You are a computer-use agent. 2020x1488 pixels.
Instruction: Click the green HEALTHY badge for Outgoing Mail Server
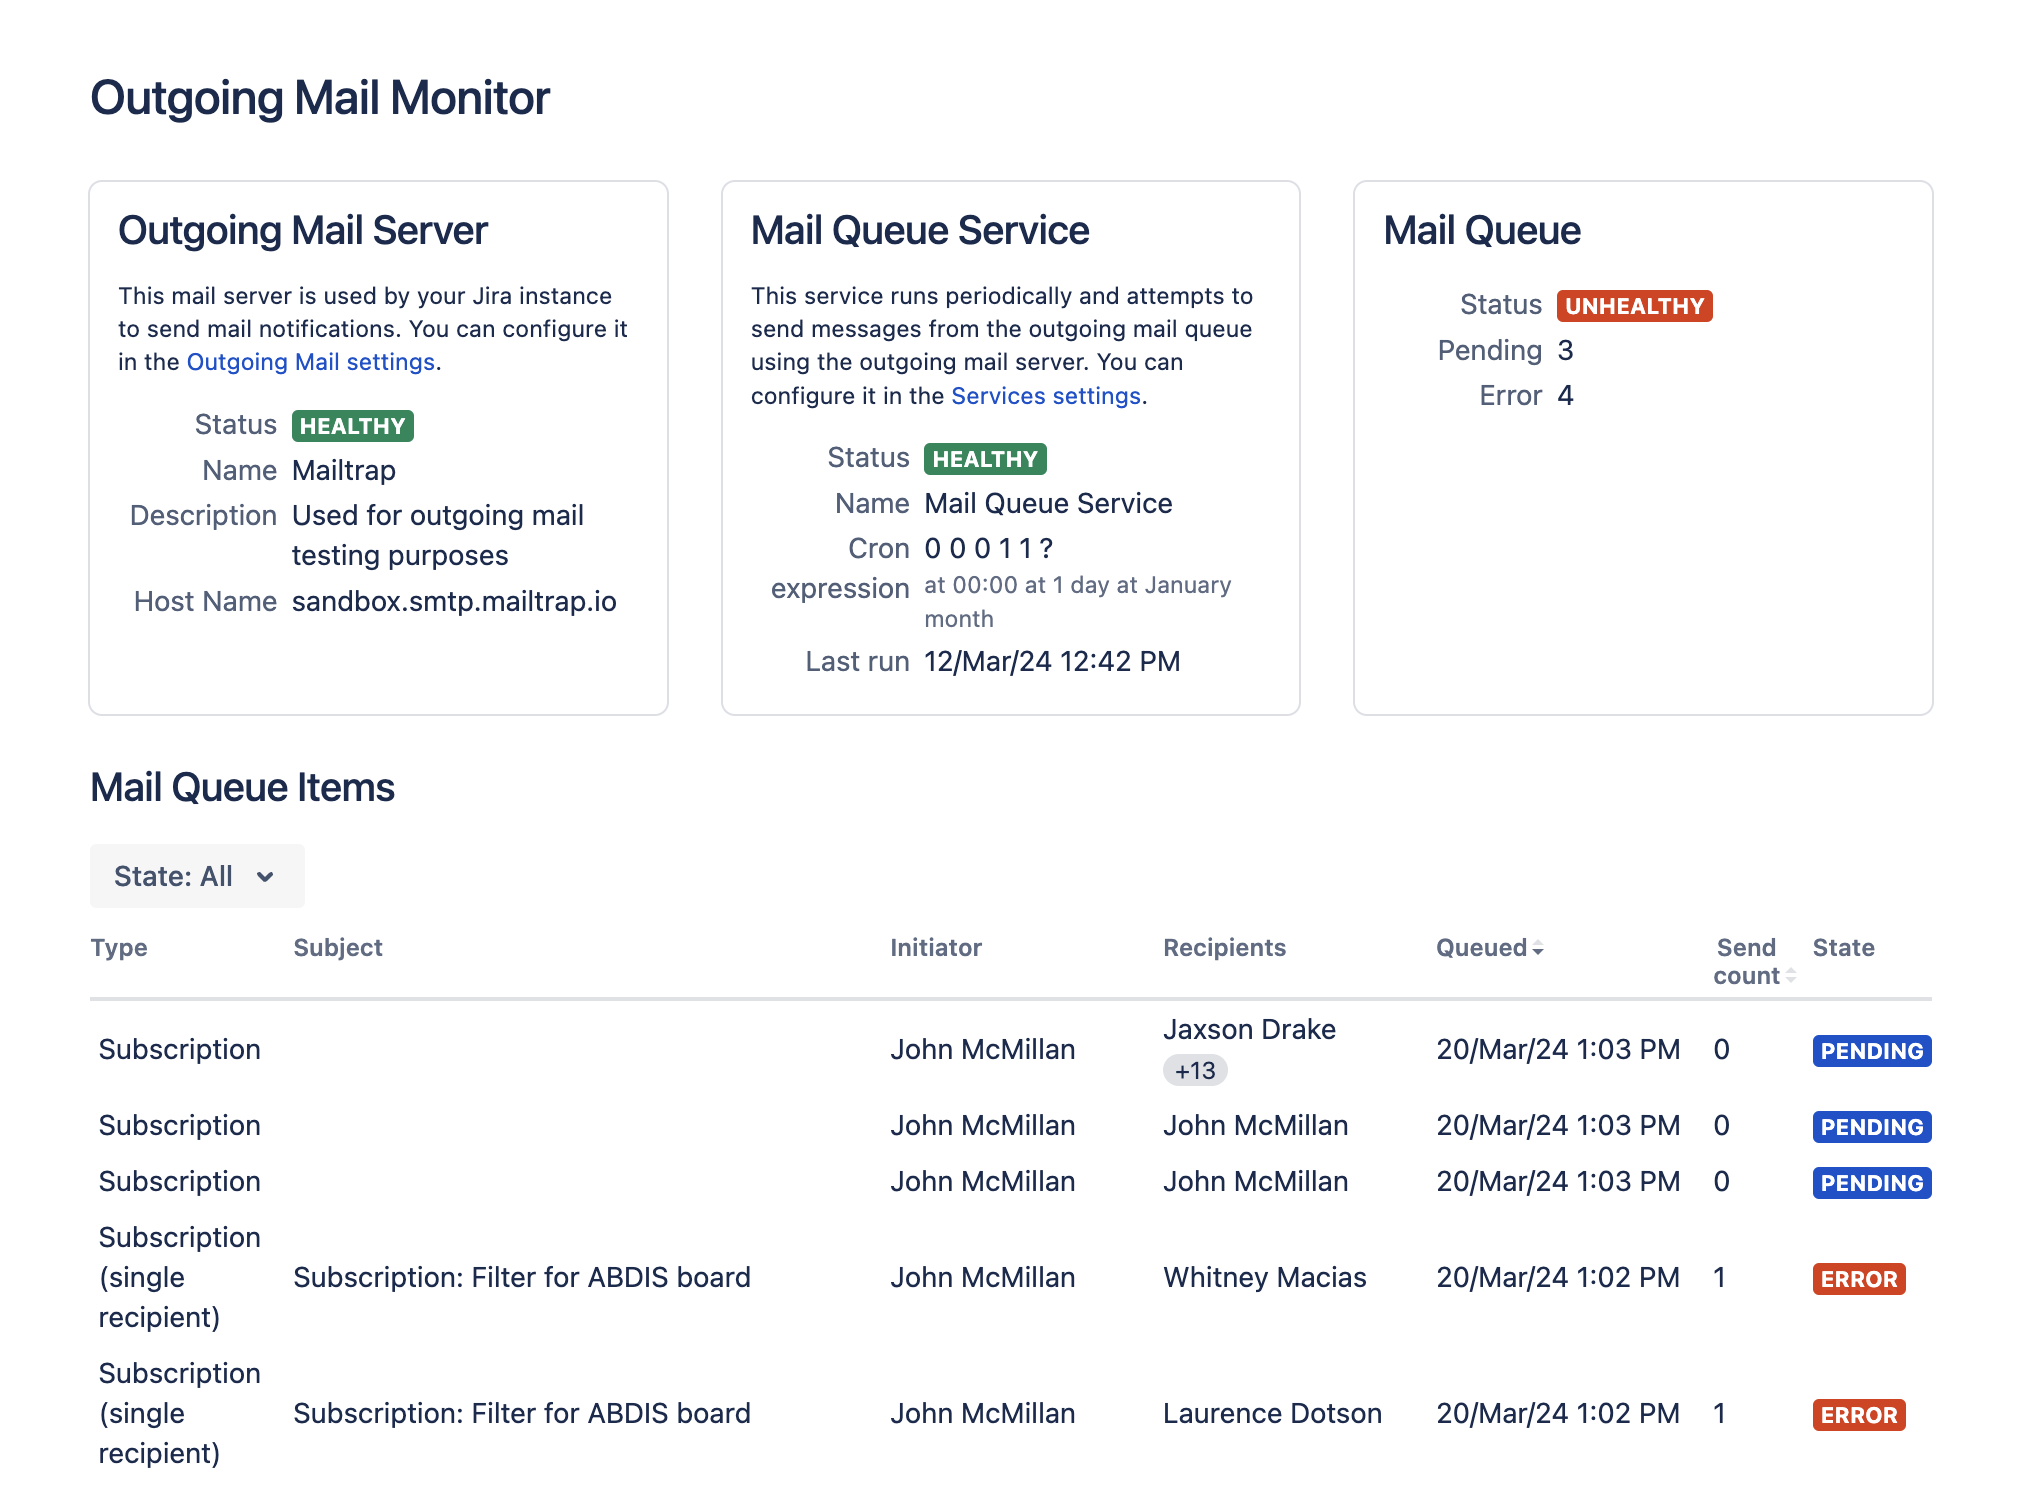pyautogui.click(x=352, y=425)
